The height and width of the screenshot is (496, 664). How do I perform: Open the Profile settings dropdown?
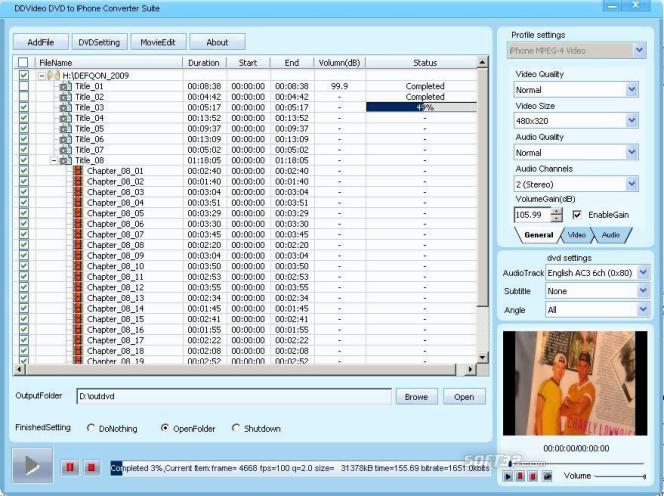(x=639, y=50)
